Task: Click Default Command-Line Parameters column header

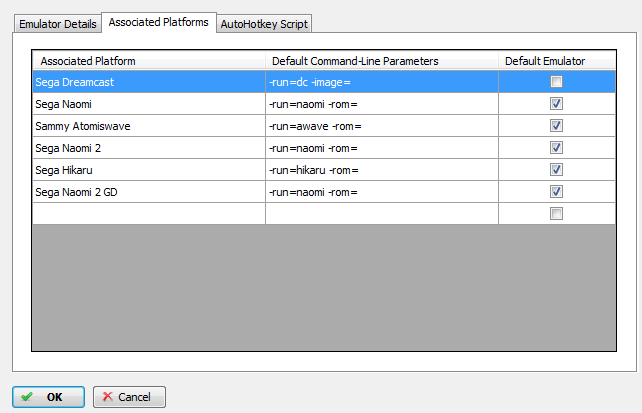Action: tap(382, 61)
